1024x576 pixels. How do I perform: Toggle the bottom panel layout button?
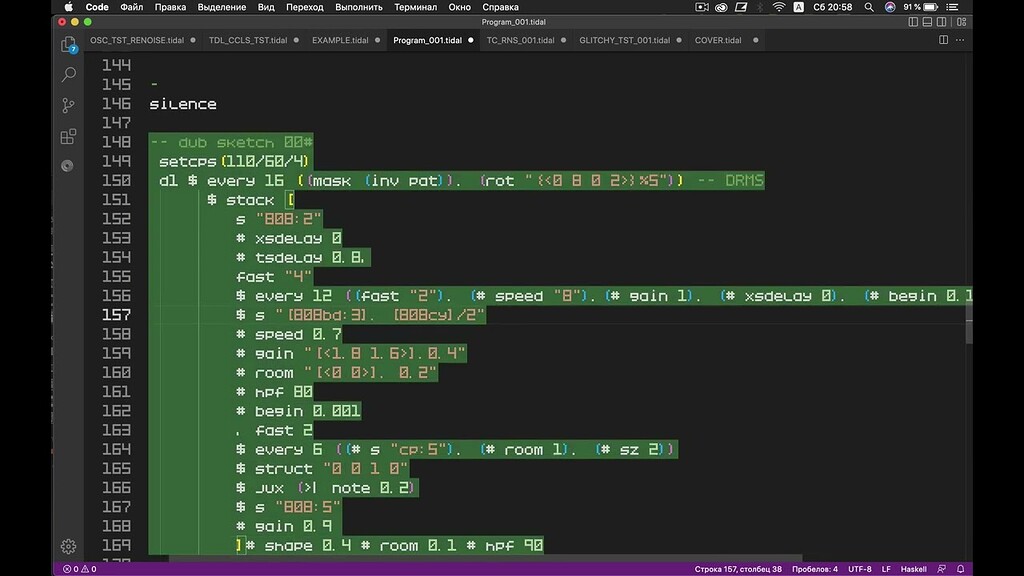927,22
